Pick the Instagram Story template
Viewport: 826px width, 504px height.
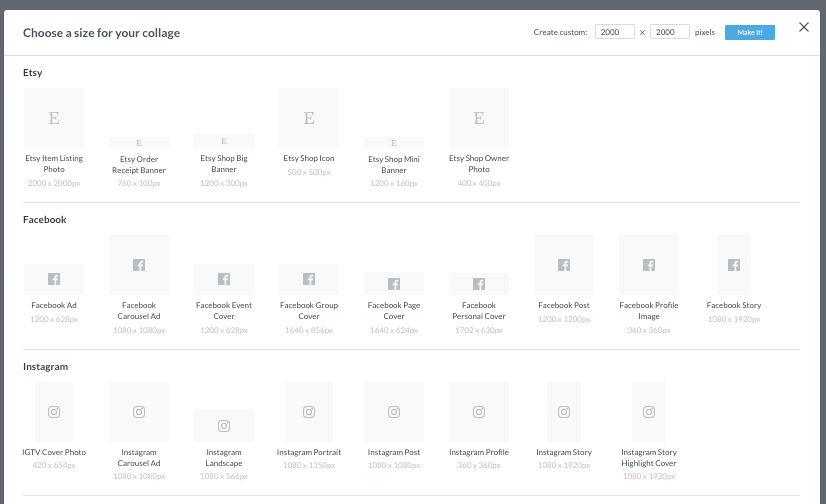click(x=564, y=412)
